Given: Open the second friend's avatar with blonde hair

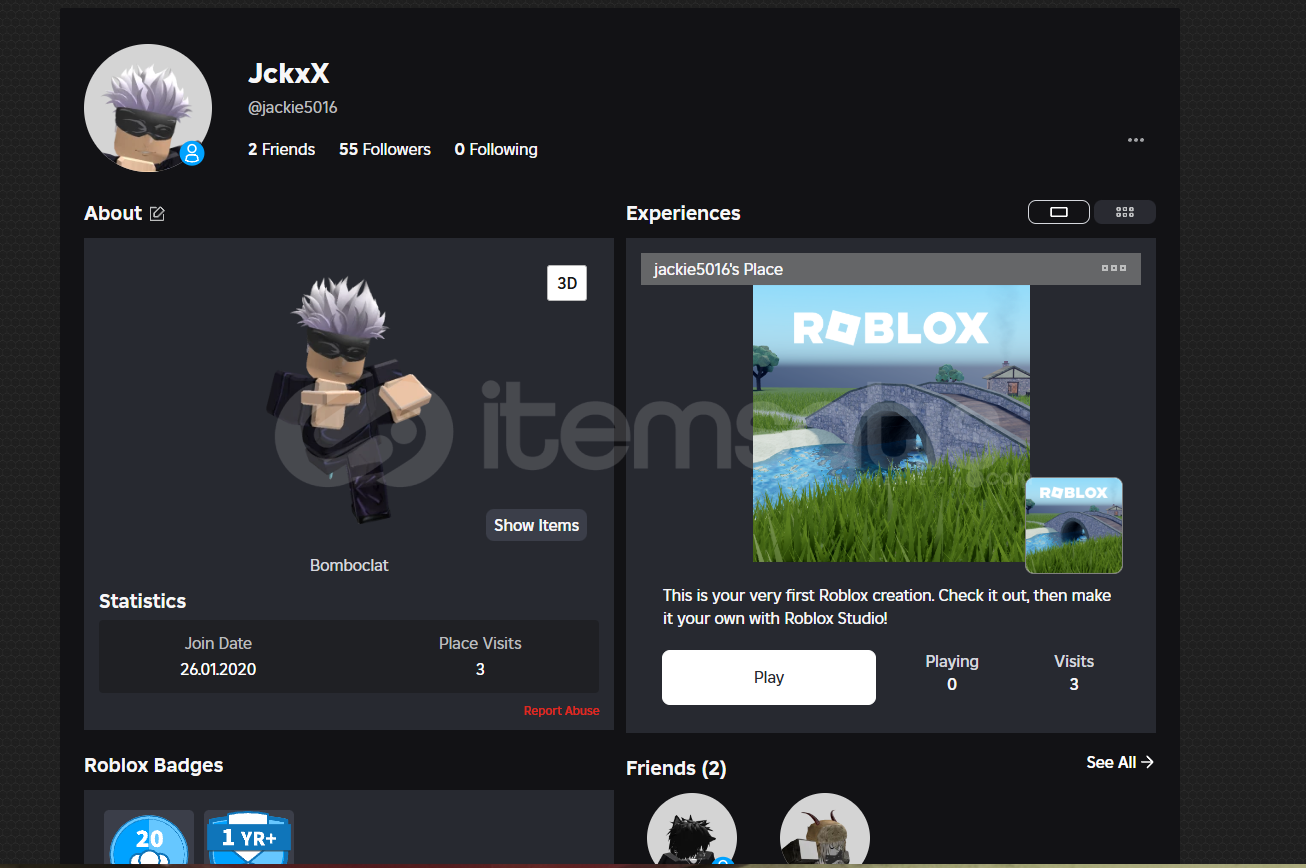Looking at the screenshot, I should pyautogui.click(x=825, y=830).
